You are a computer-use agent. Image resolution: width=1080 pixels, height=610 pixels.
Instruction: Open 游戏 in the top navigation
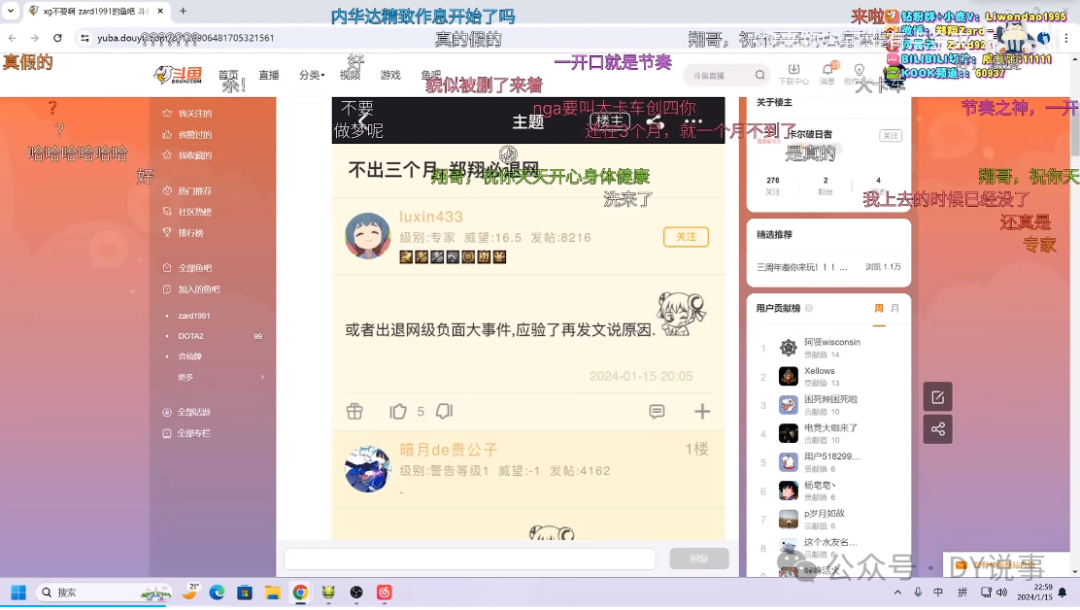pyautogui.click(x=391, y=74)
